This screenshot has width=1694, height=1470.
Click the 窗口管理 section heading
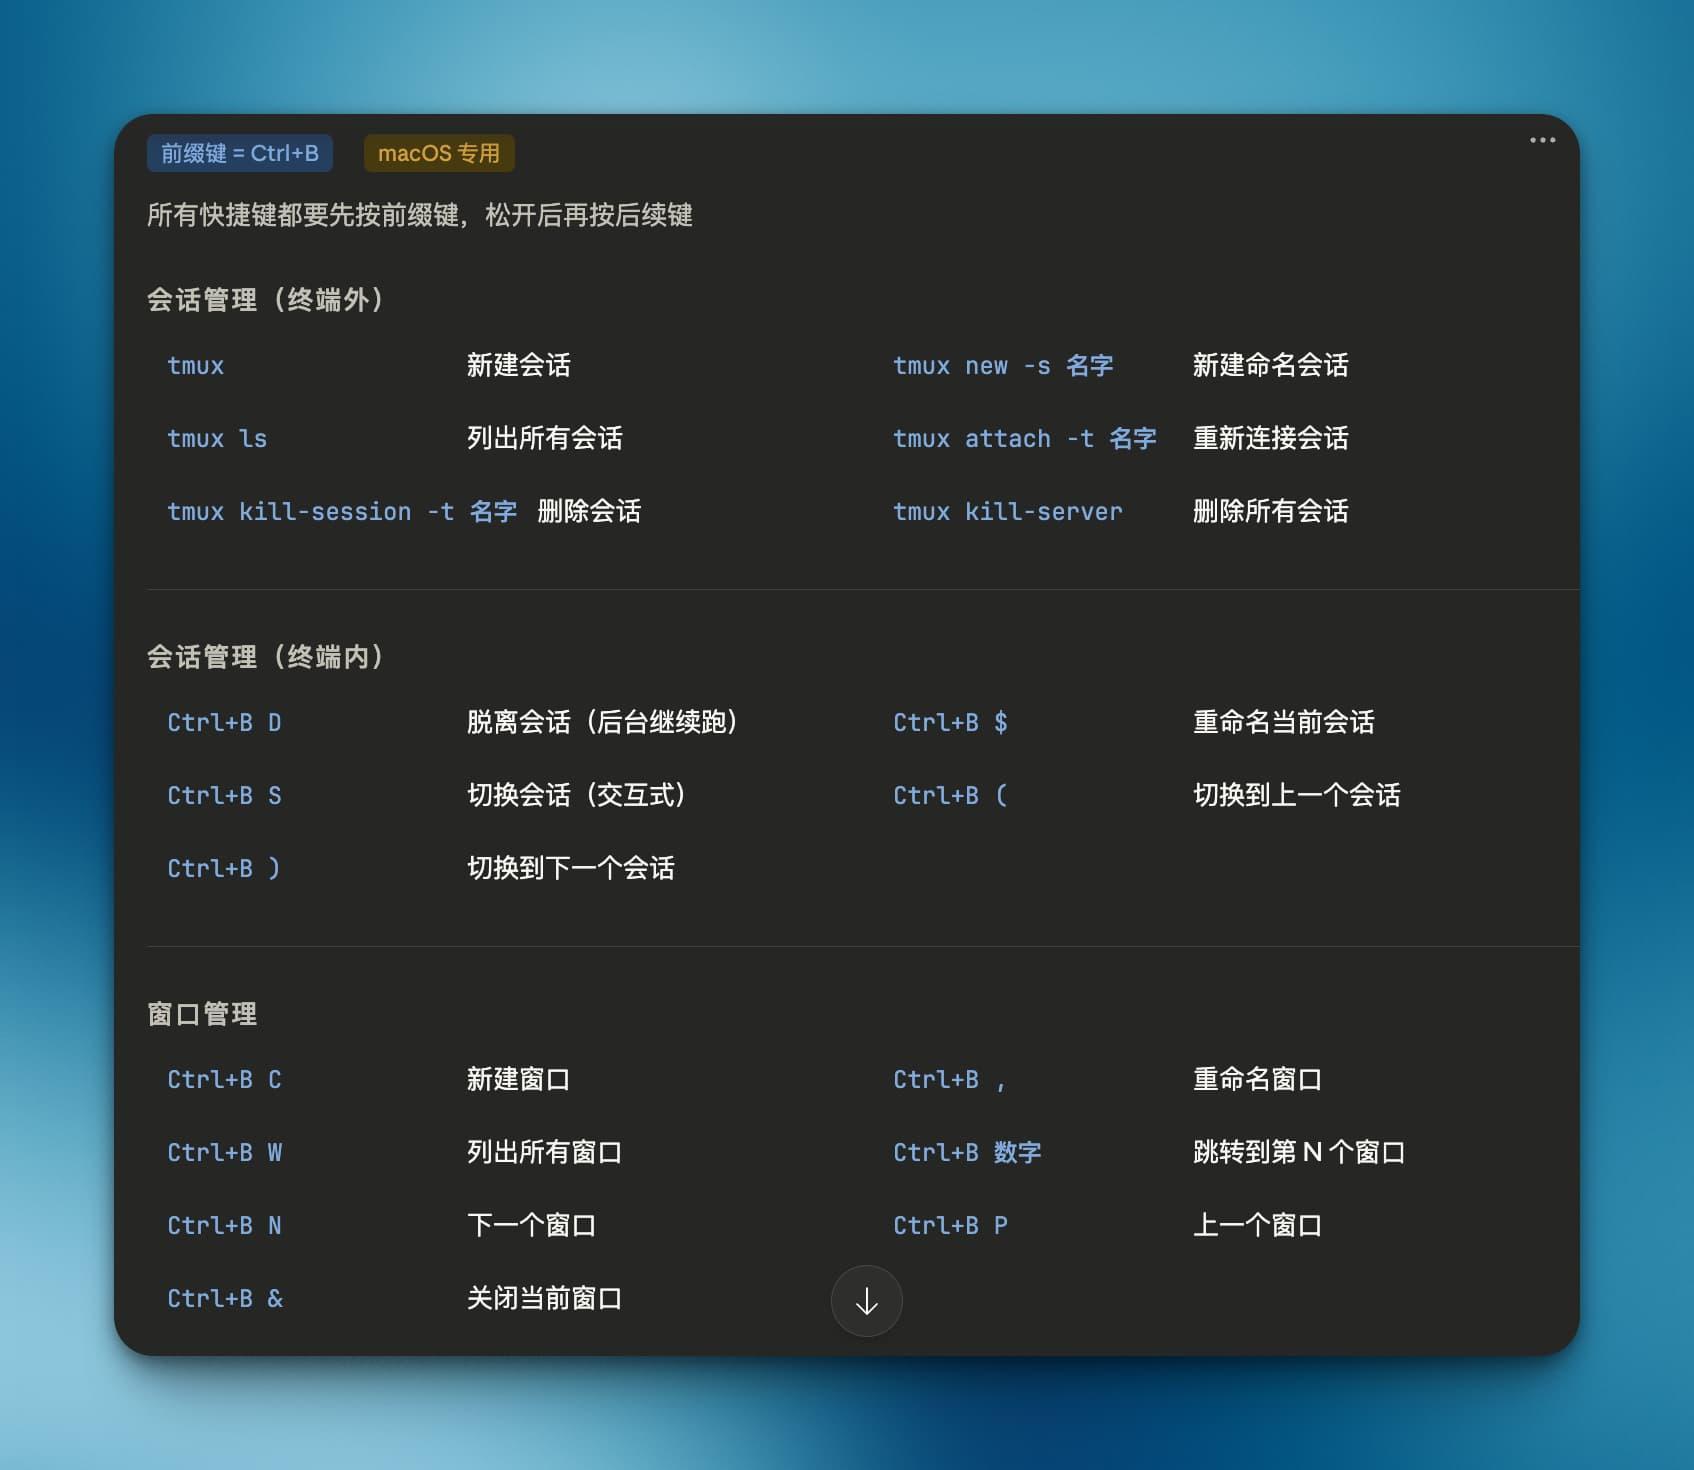[202, 1014]
